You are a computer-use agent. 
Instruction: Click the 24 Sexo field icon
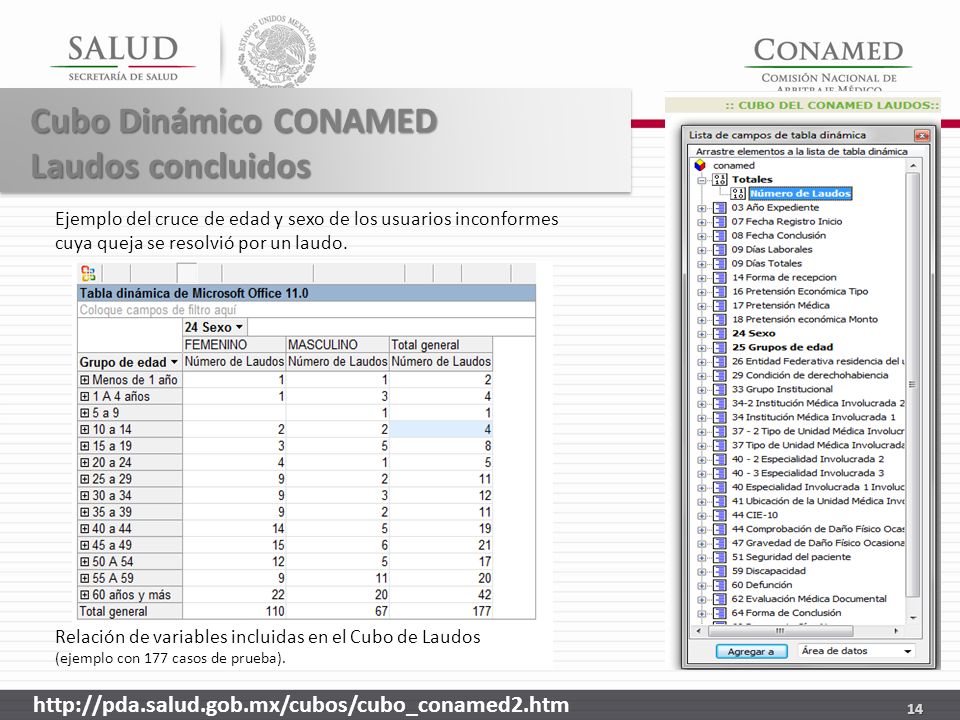(720, 334)
